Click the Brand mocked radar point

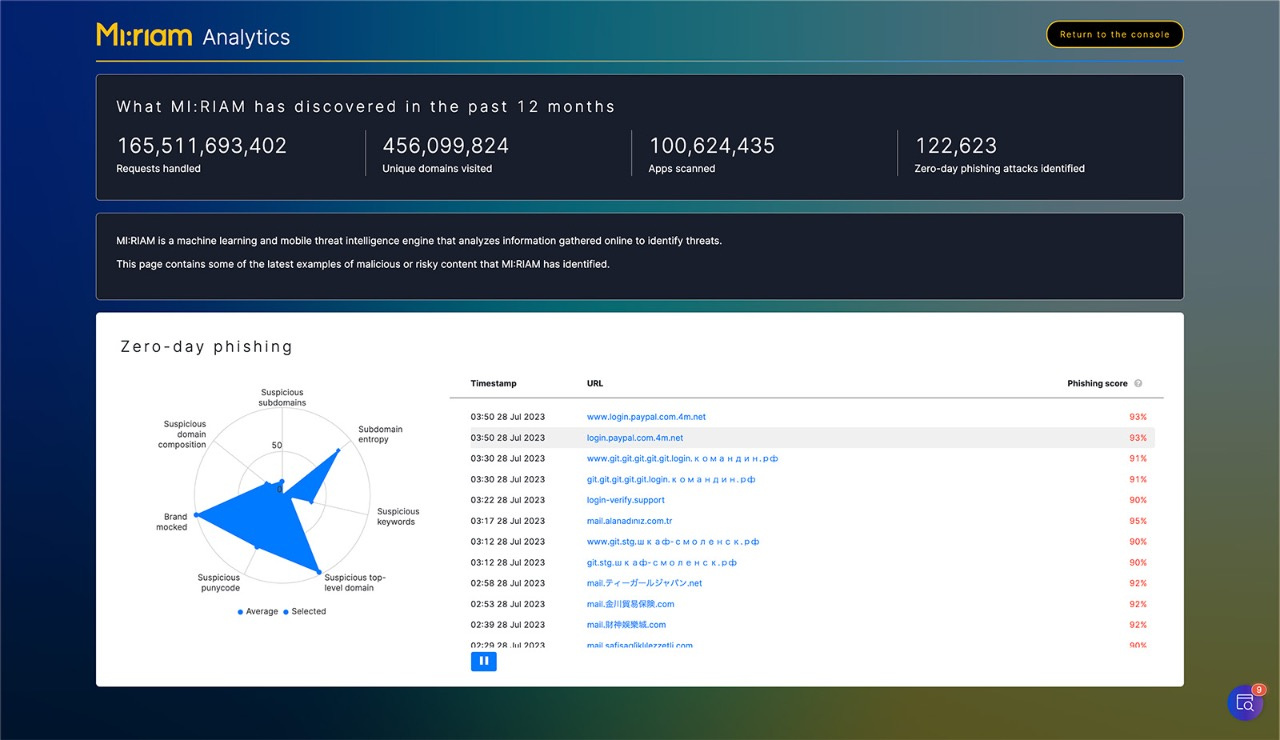point(196,514)
